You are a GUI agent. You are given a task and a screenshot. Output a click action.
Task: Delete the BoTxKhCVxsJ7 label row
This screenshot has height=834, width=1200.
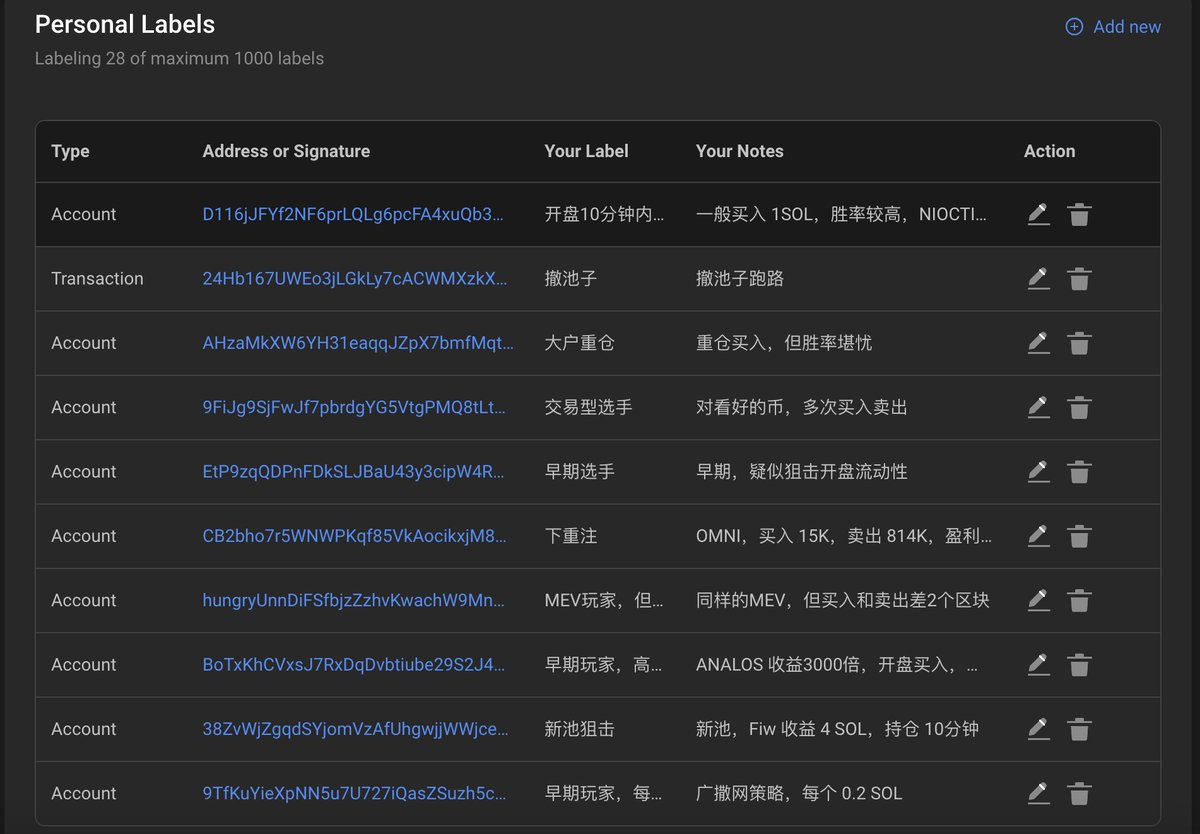click(x=1079, y=664)
